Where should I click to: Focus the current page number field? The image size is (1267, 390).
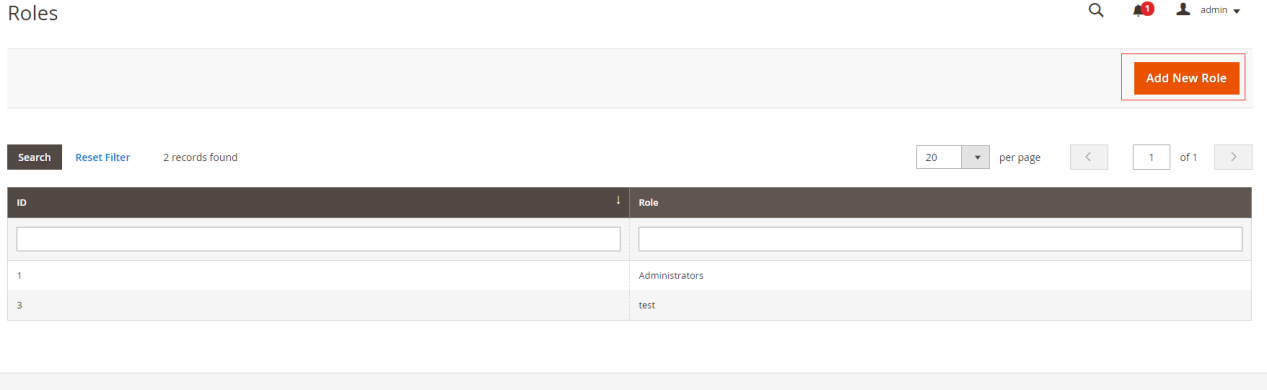pyautogui.click(x=1151, y=157)
